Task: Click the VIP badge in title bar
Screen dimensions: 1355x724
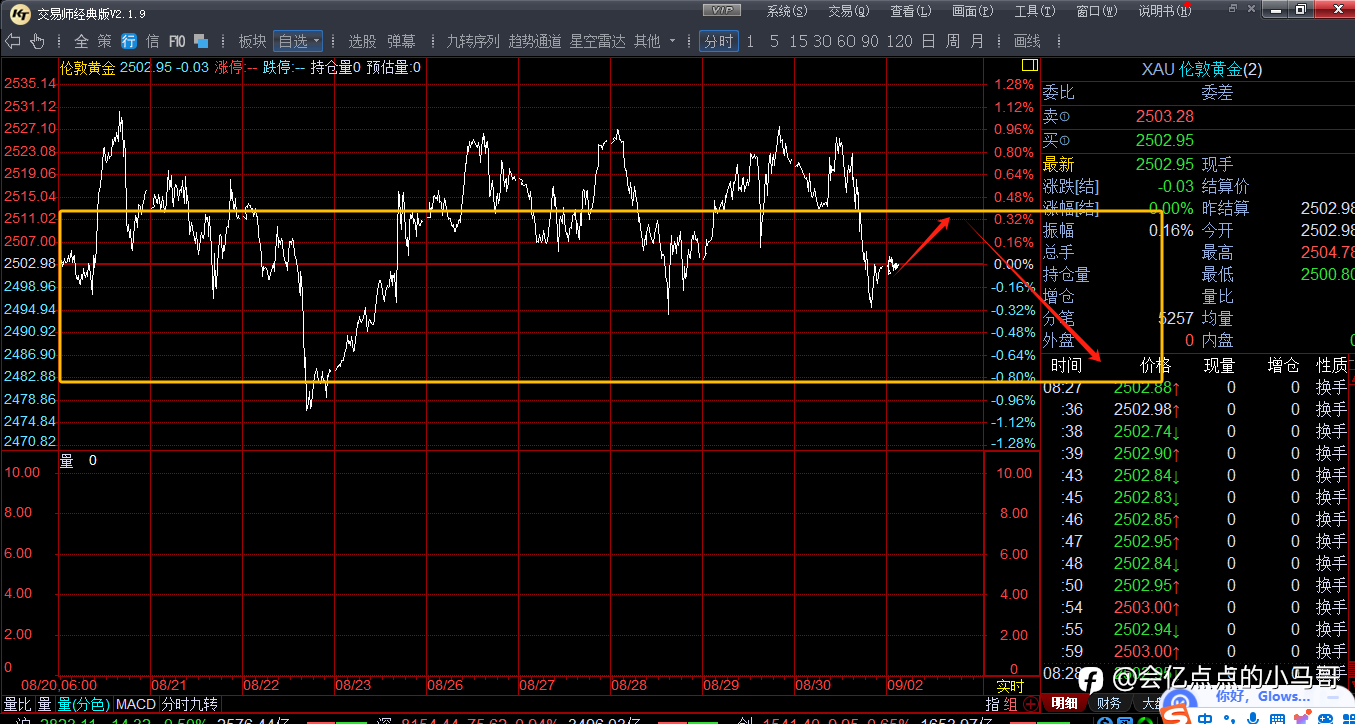Action: point(721,10)
